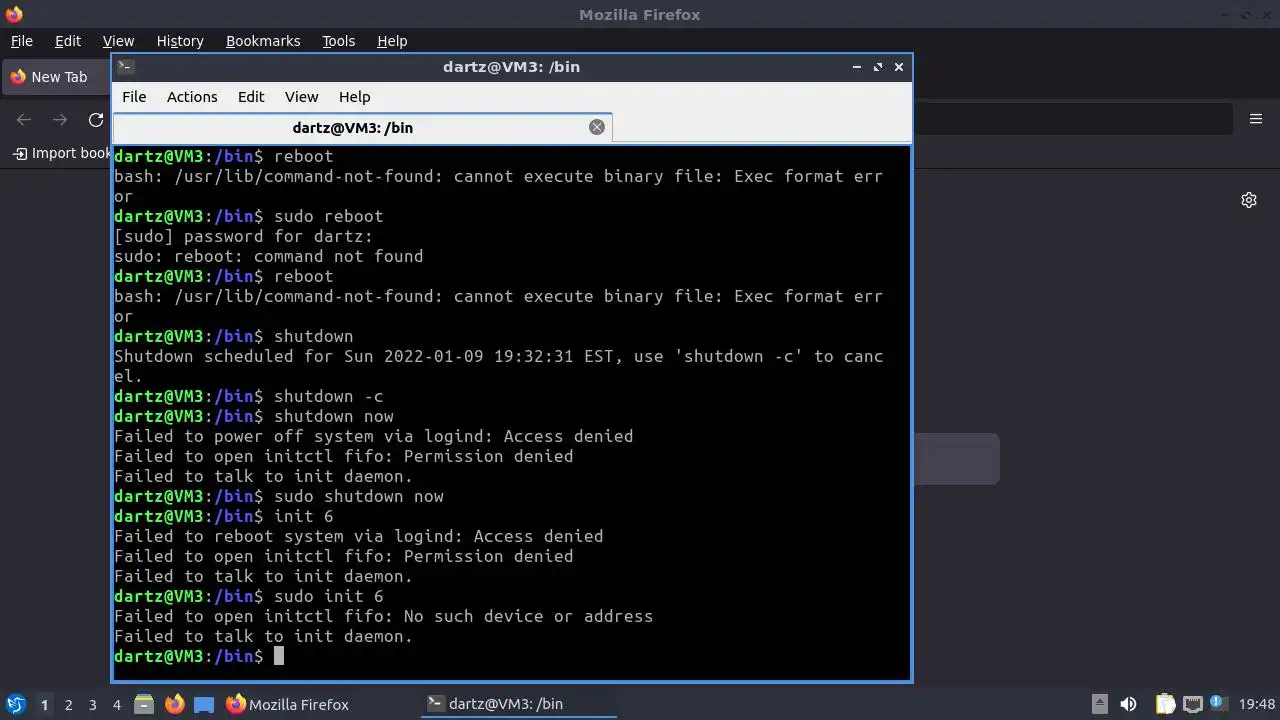Click 'Failed to reboot system via logind' line
This screenshot has width=1280, height=720.
coord(358,536)
